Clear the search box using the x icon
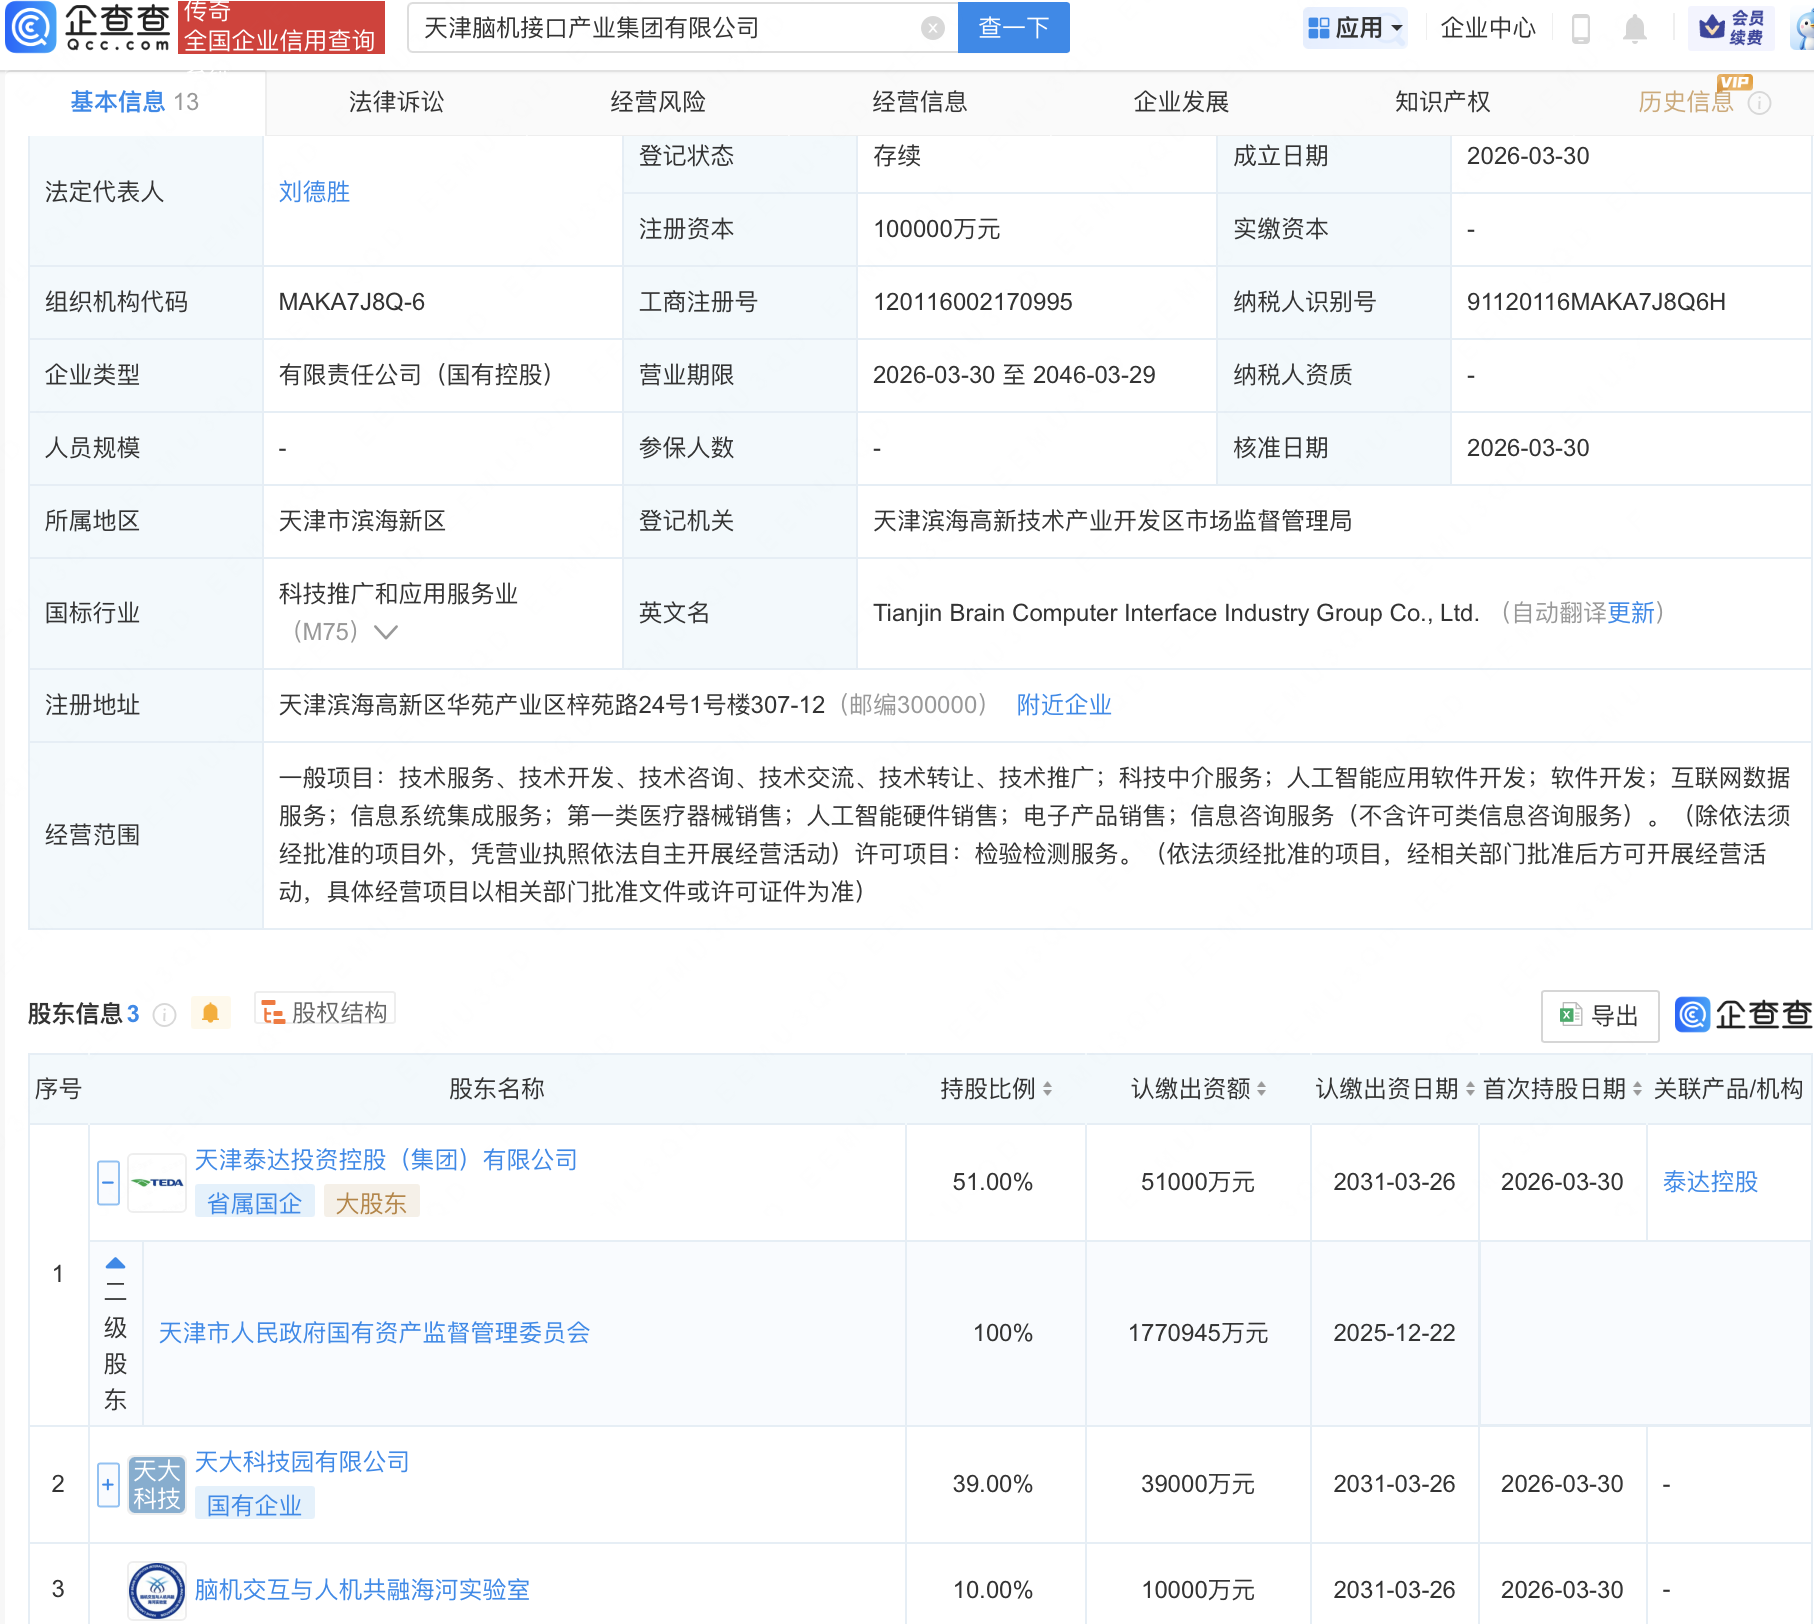 coord(933,27)
